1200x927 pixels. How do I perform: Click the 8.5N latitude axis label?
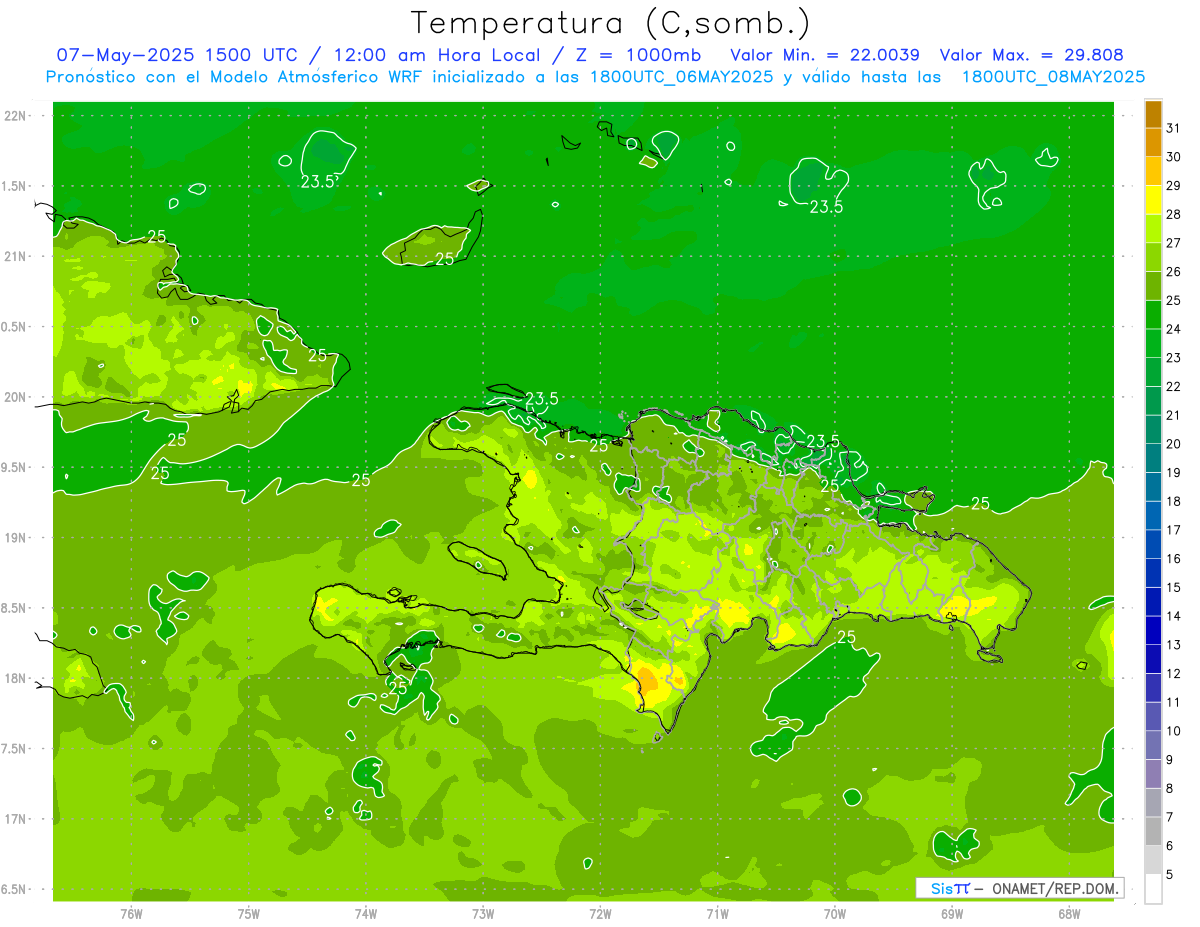click(14, 608)
